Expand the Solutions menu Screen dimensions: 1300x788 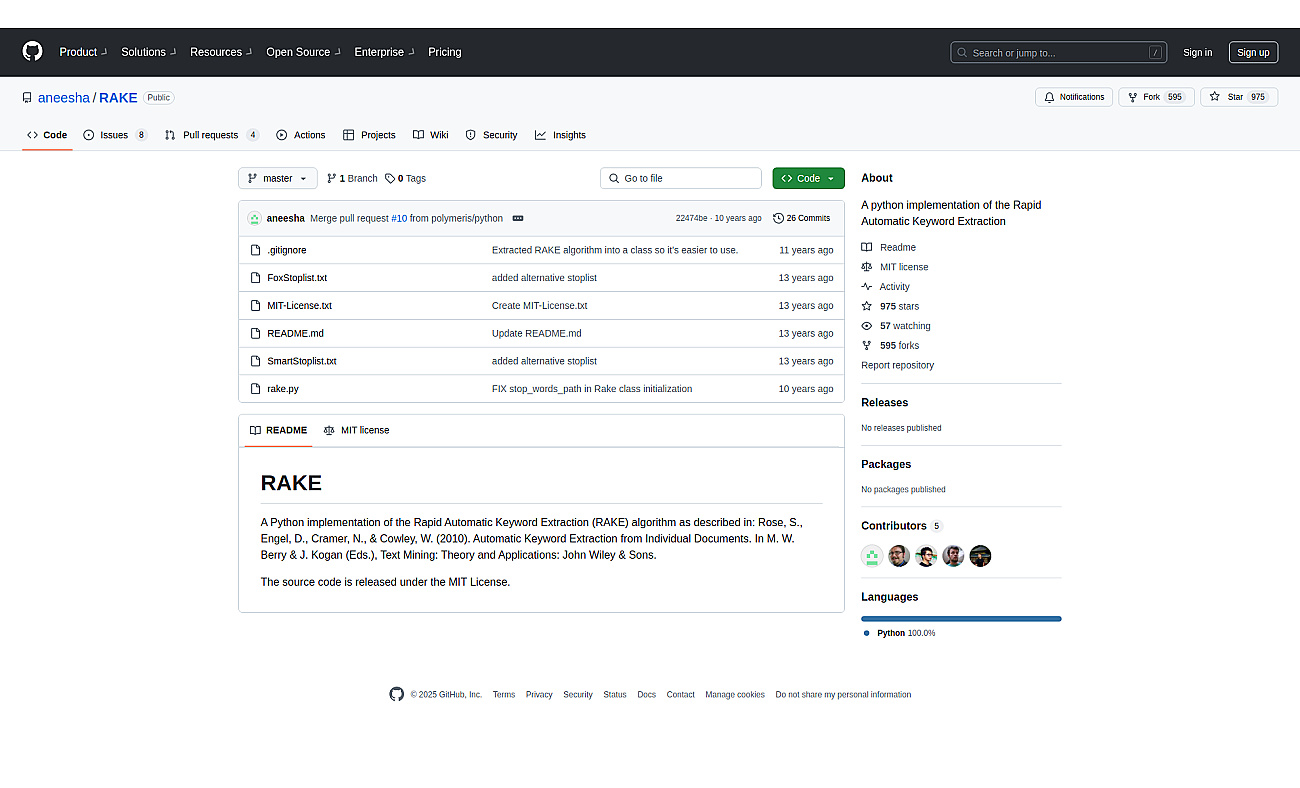[x=149, y=52]
